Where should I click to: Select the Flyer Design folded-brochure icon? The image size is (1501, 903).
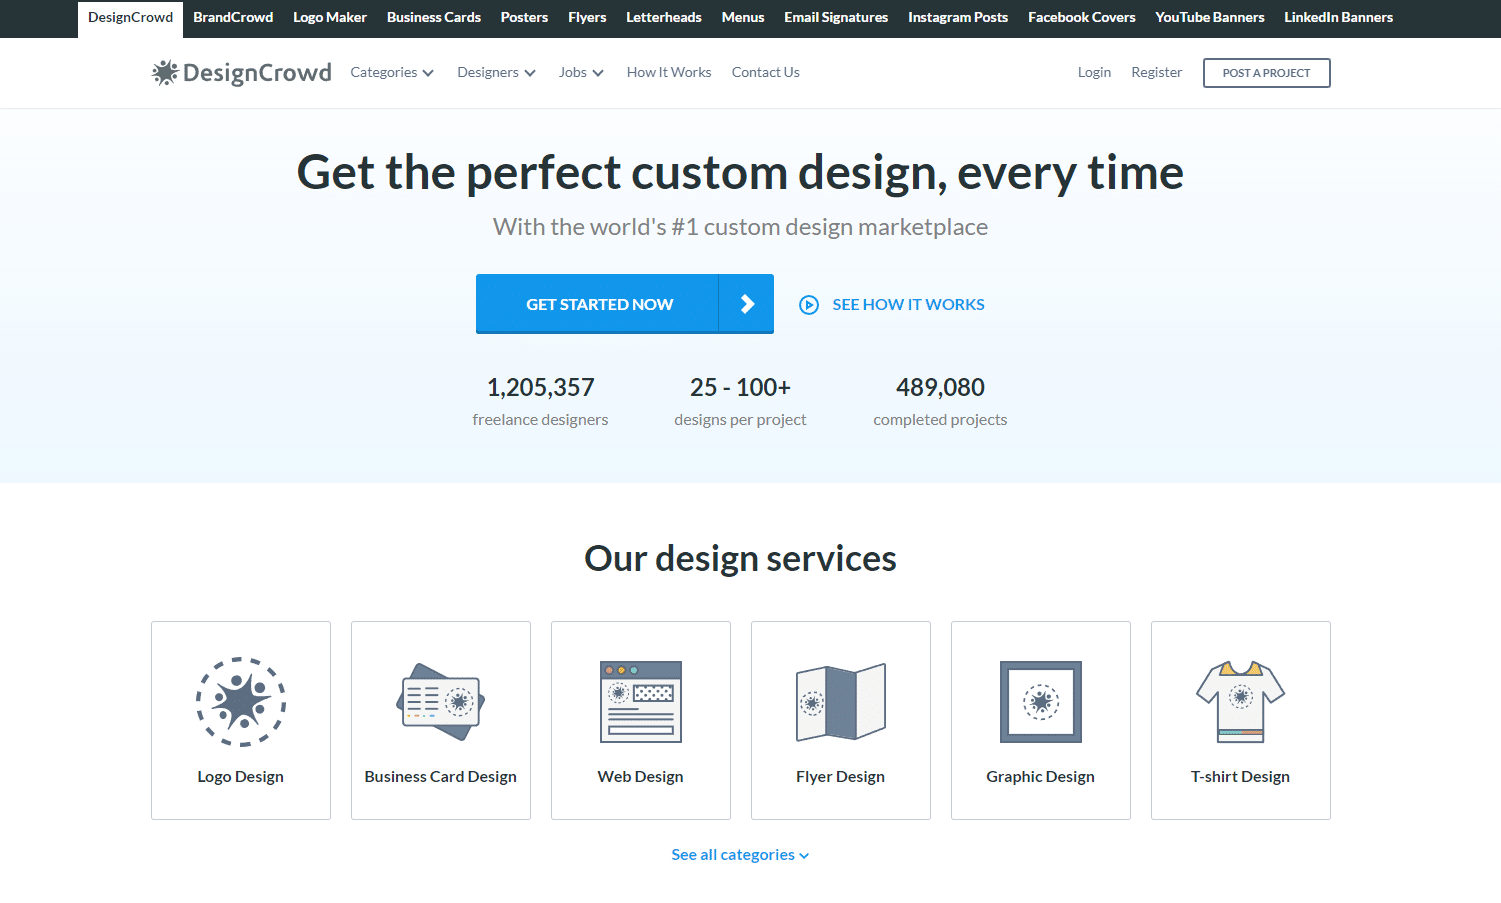[x=840, y=702]
